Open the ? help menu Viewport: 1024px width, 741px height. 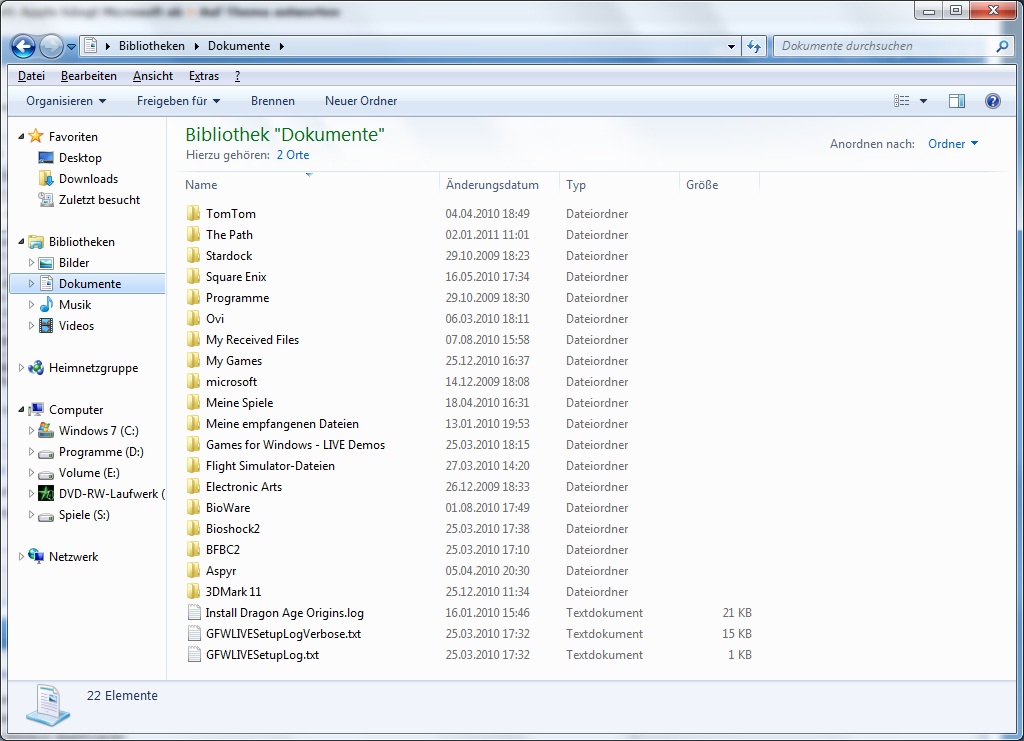click(238, 76)
